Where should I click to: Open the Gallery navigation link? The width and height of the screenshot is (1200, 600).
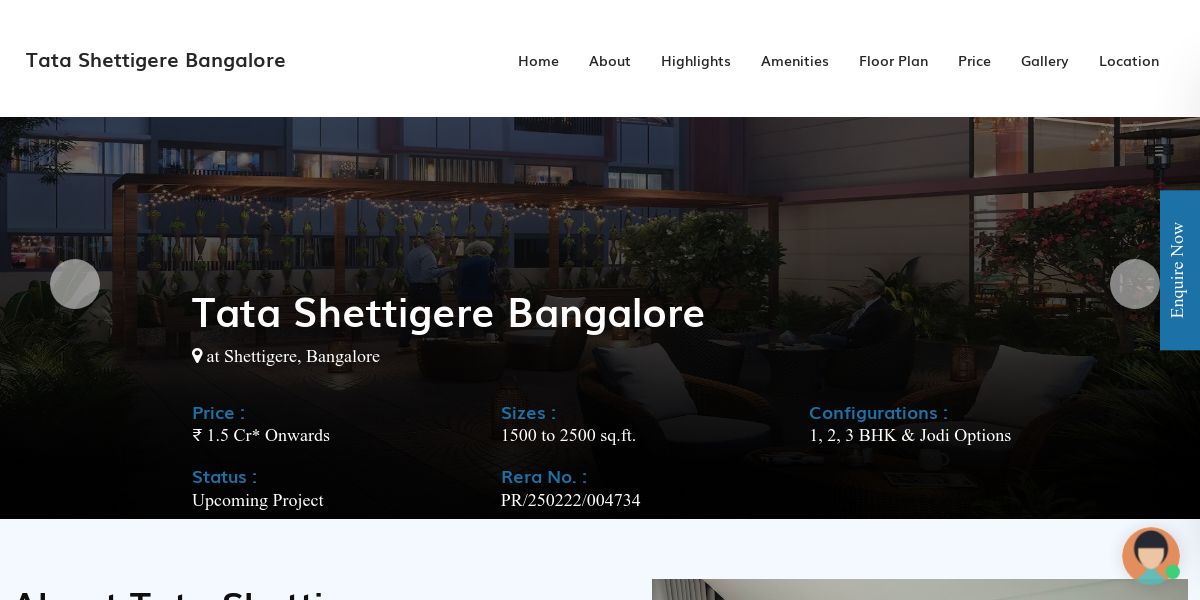(x=1045, y=61)
